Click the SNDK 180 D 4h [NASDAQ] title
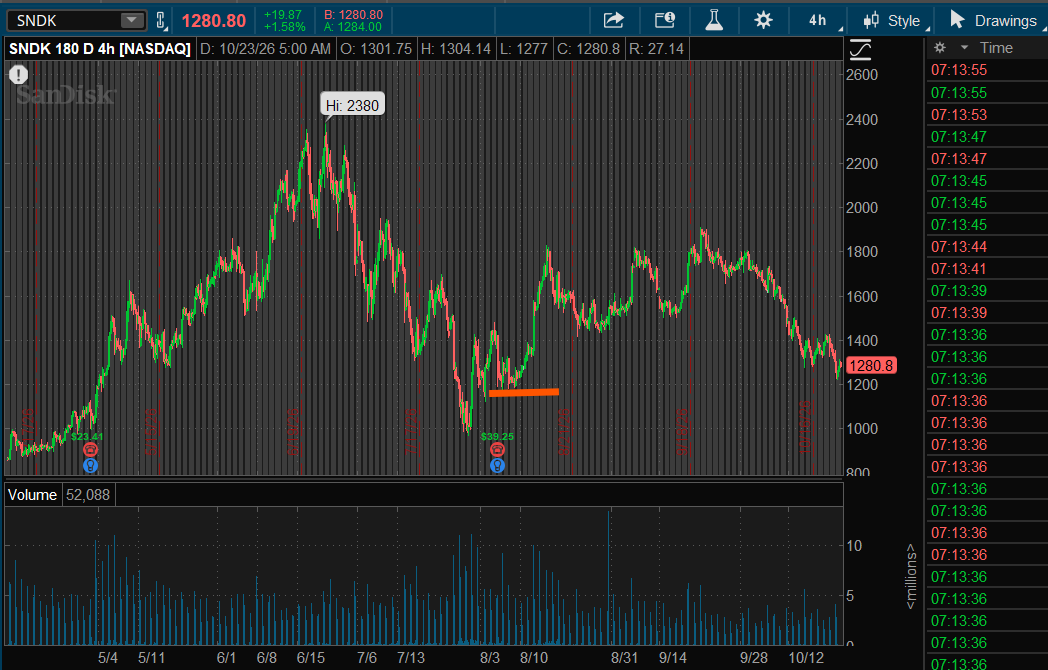This screenshot has width=1048, height=670. click(100, 49)
